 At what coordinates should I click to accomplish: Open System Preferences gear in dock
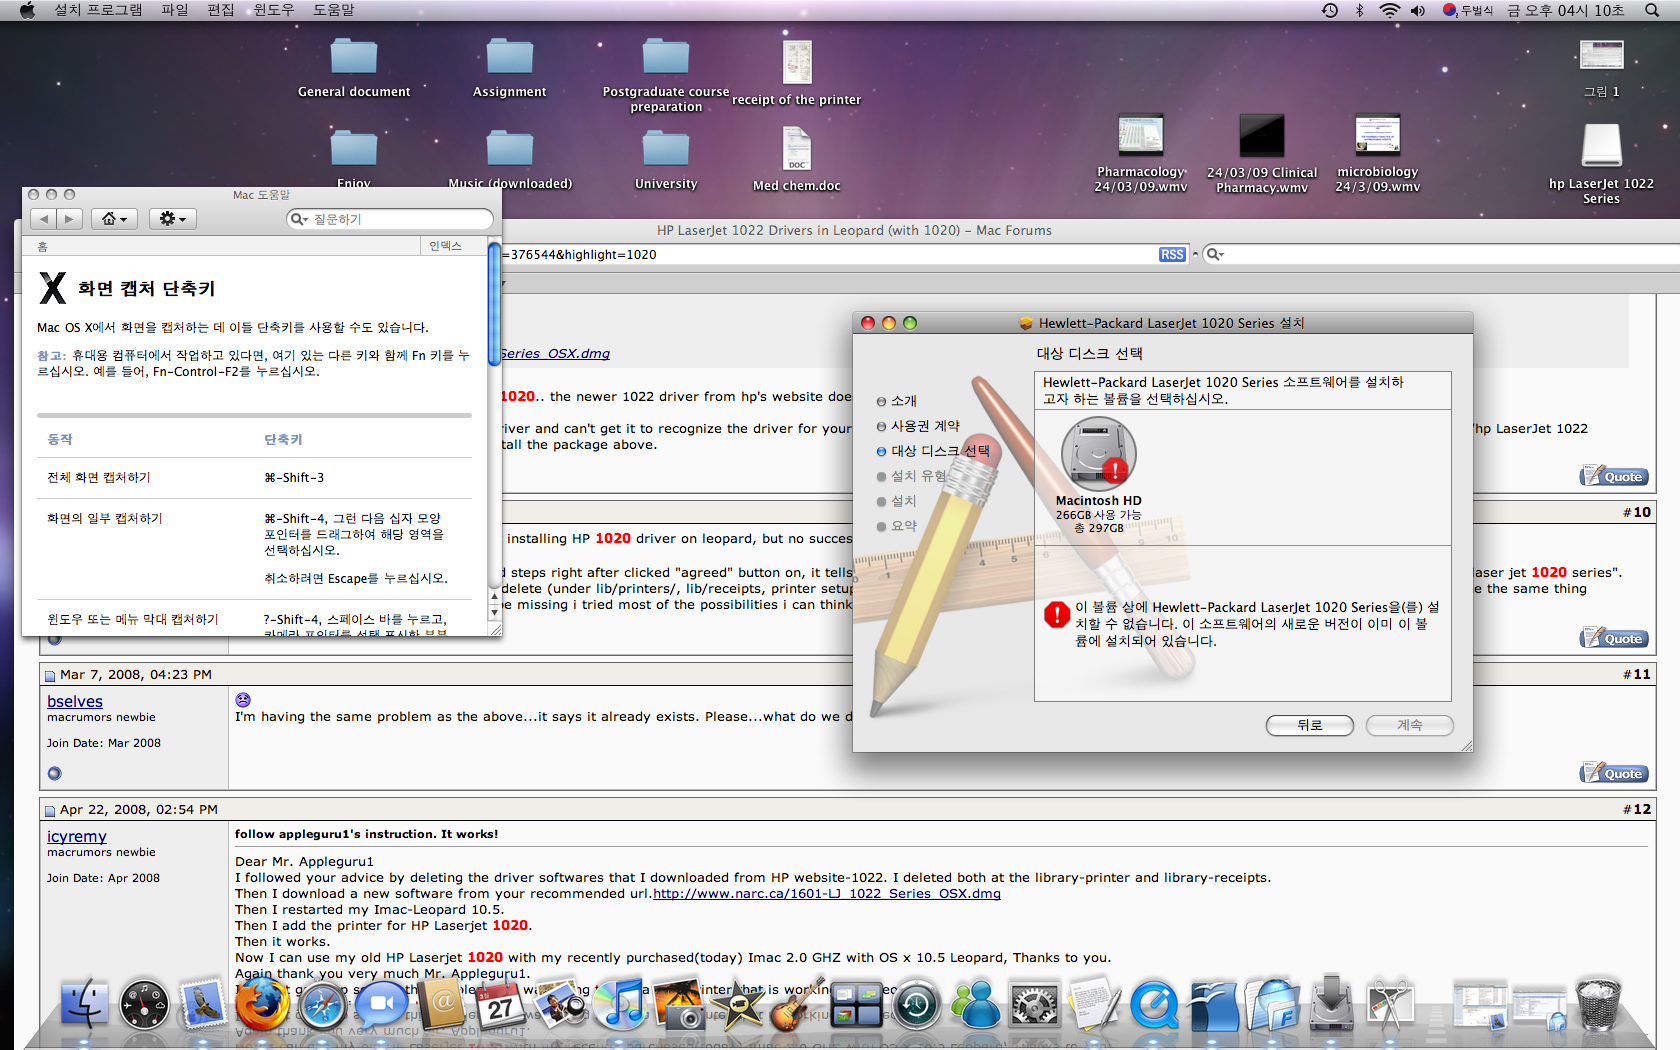[x=1034, y=1005]
